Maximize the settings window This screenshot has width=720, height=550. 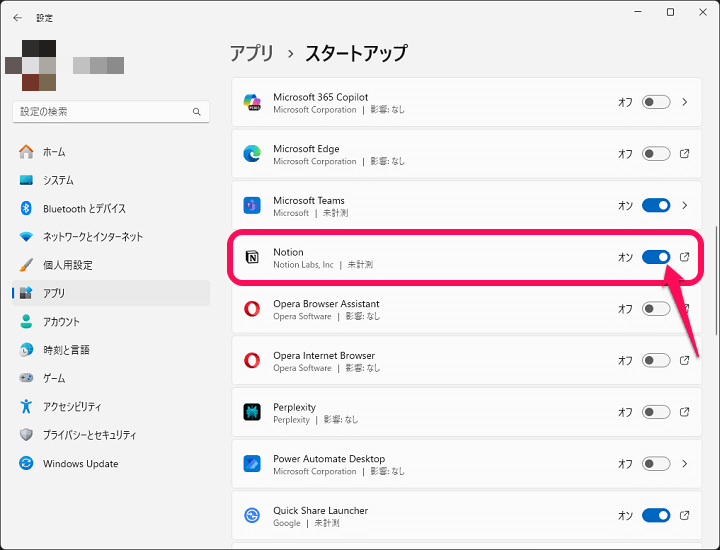pyautogui.click(x=670, y=12)
